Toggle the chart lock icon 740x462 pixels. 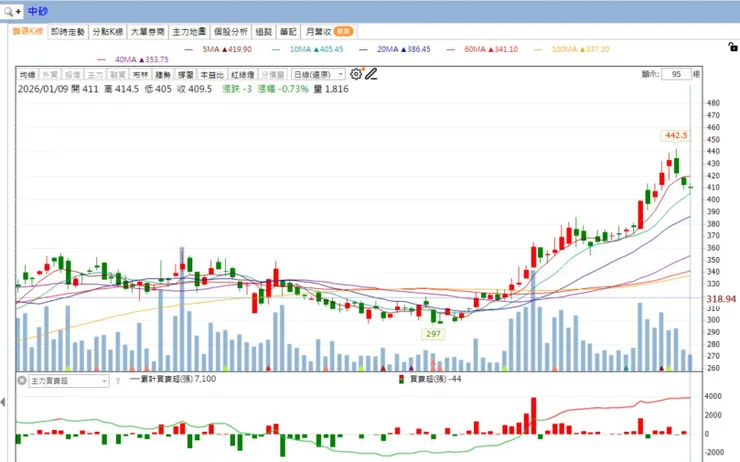[732, 47]
